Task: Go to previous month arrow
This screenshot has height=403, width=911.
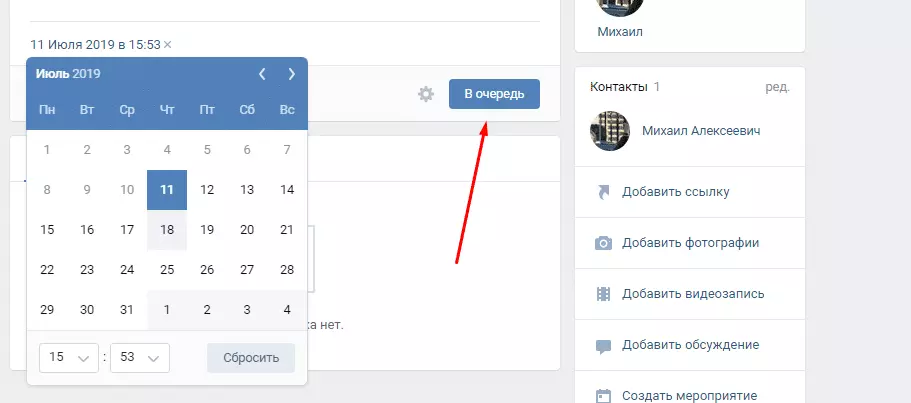Action: click(x=262, y=74)
